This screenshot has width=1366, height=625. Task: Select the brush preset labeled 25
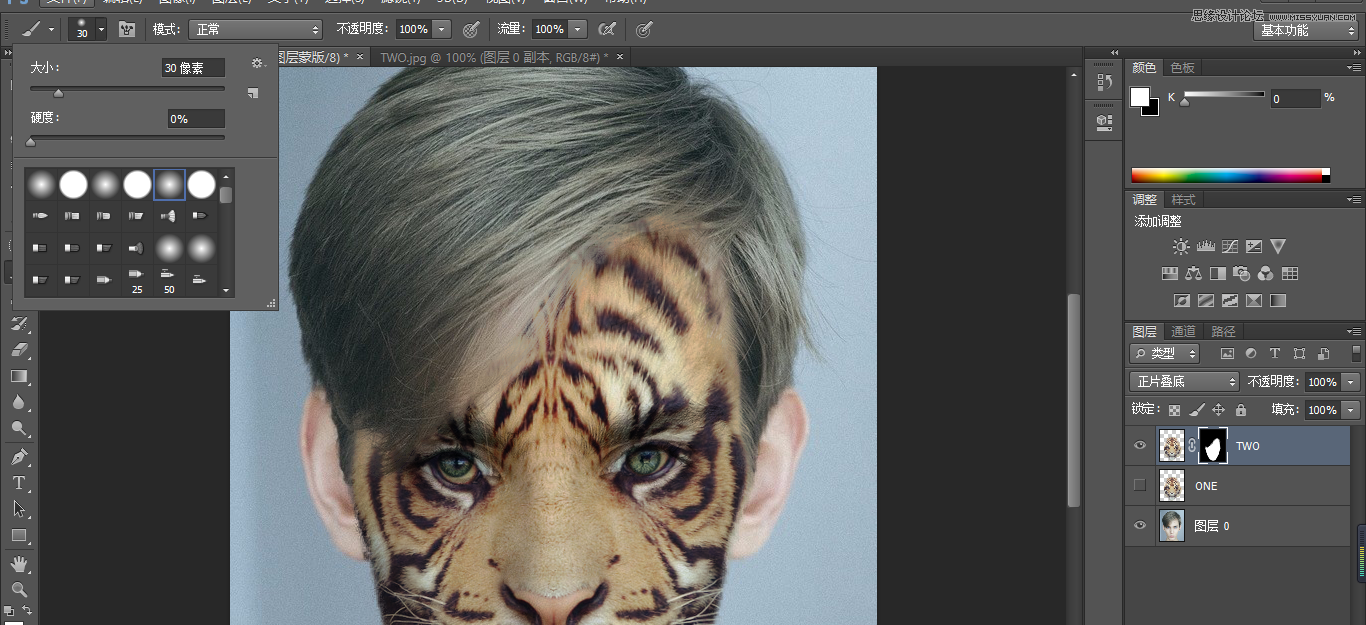(x=137, y=279)
